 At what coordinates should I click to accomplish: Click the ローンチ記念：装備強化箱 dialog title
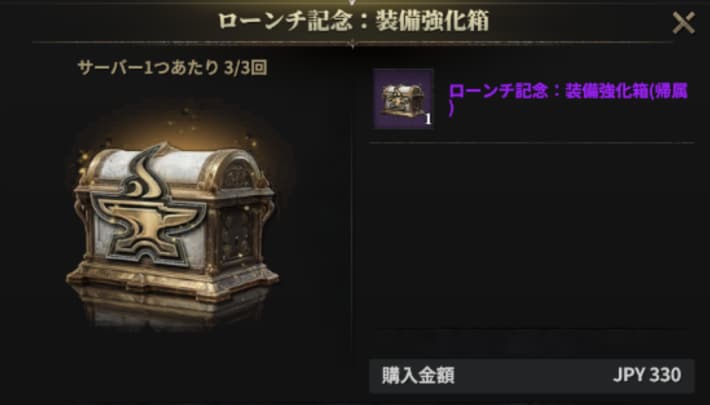[x=353, y=21]
